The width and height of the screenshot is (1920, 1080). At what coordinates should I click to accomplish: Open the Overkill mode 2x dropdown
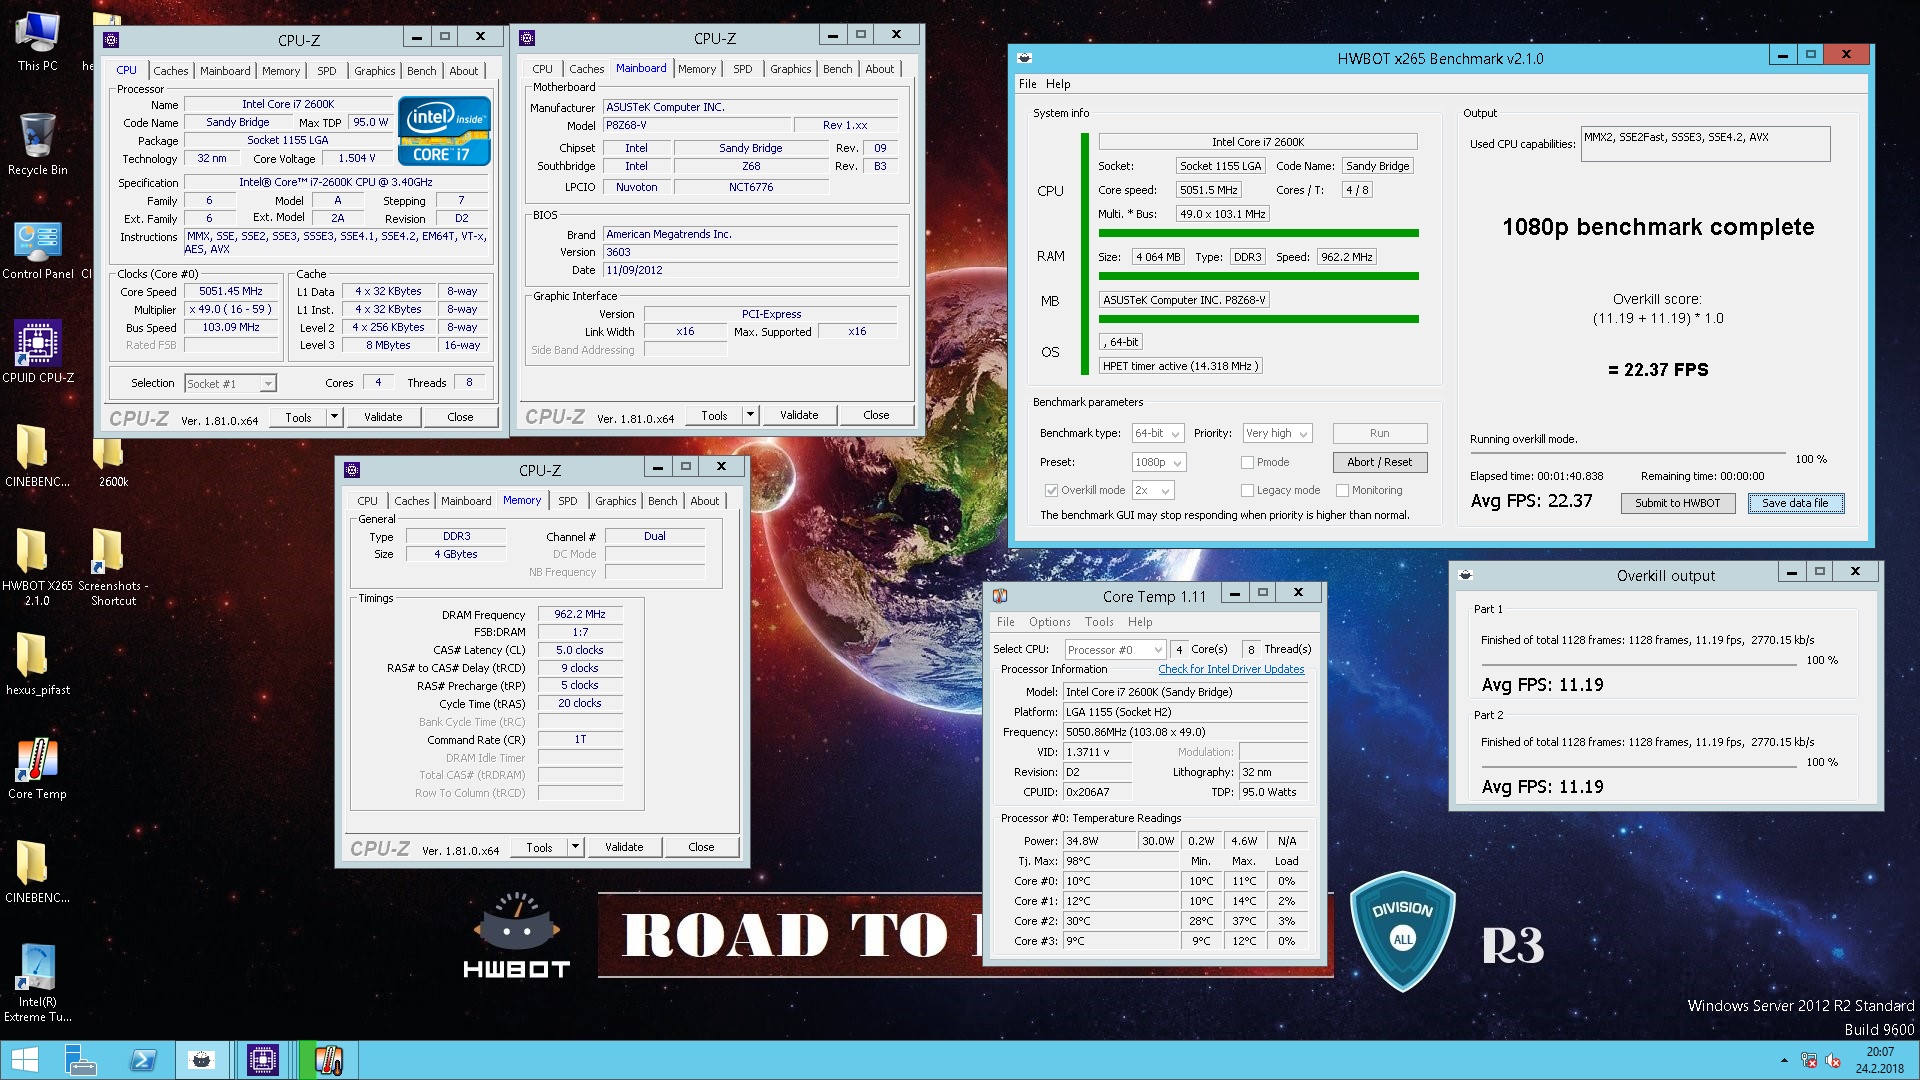coord(1153,490)
